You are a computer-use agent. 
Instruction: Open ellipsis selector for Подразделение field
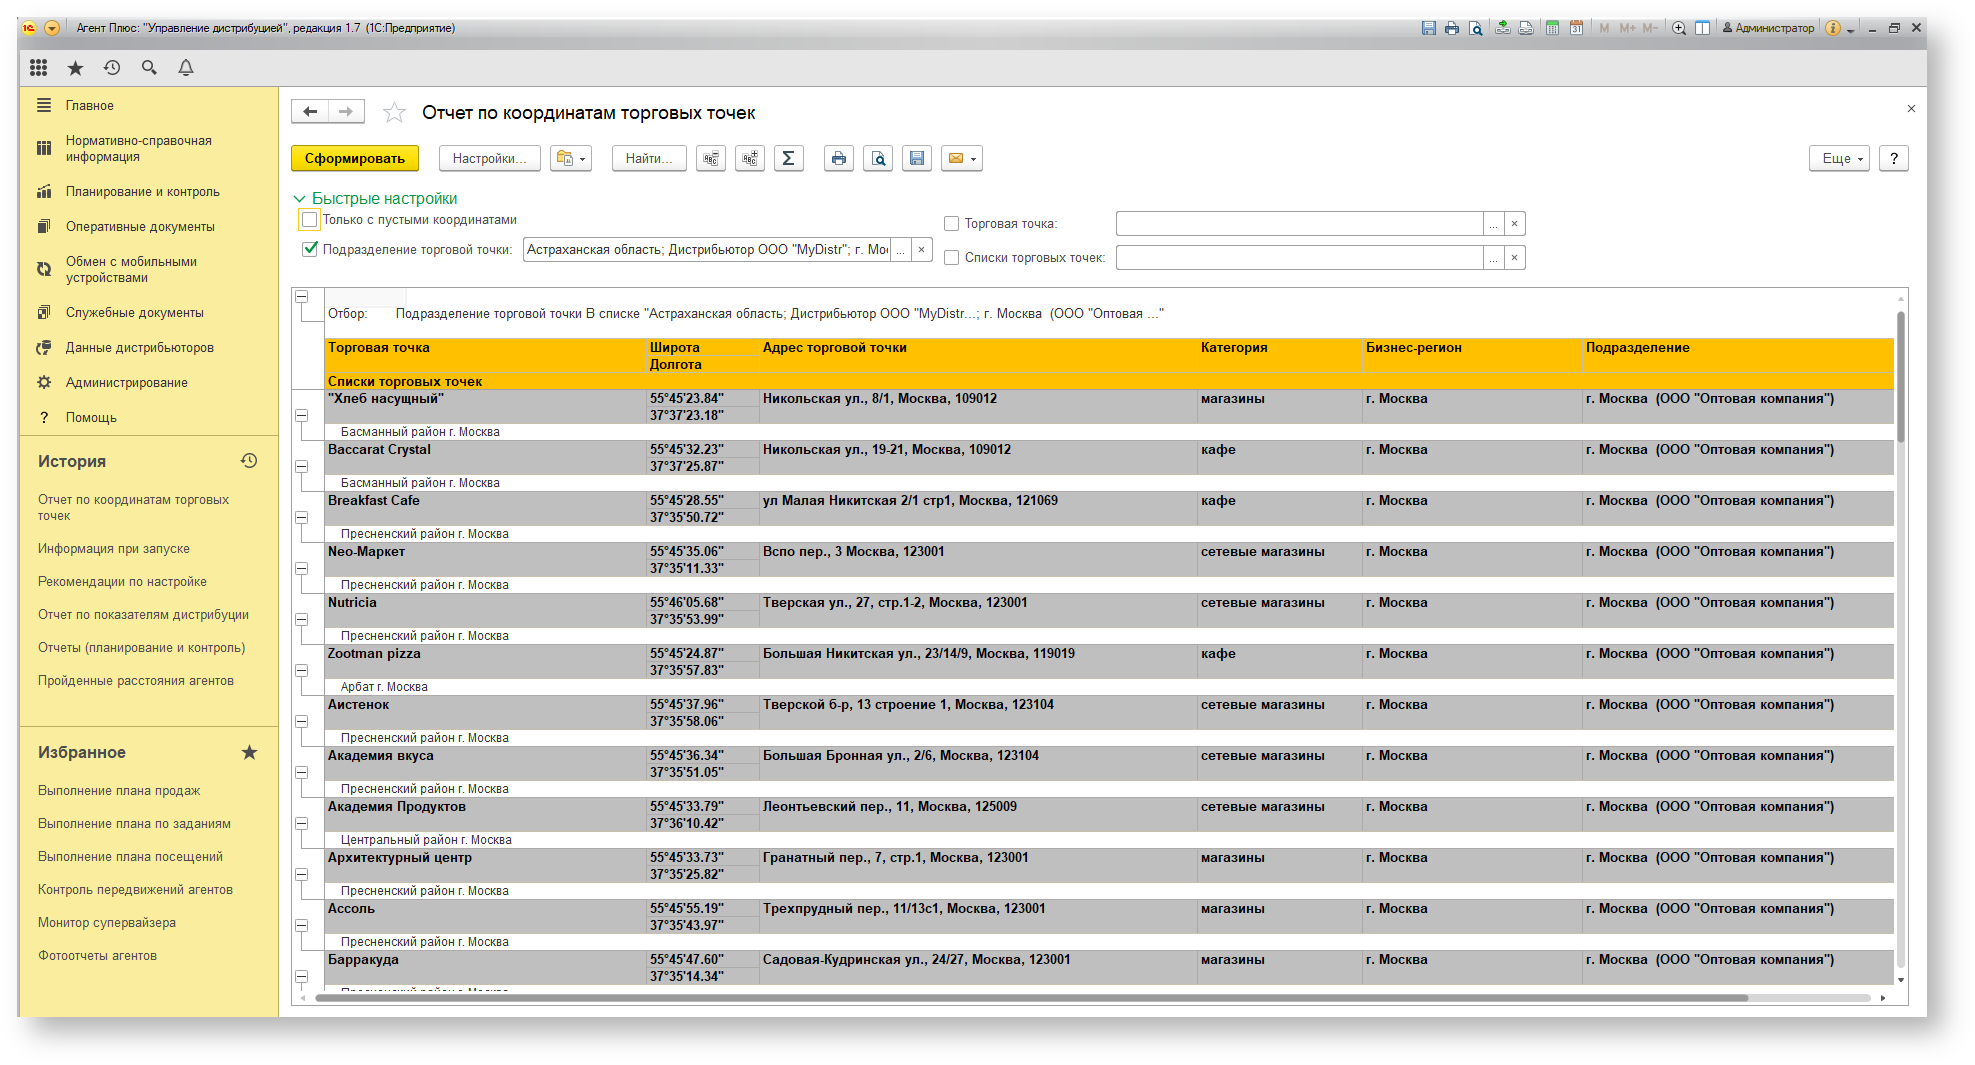(900, 250)
